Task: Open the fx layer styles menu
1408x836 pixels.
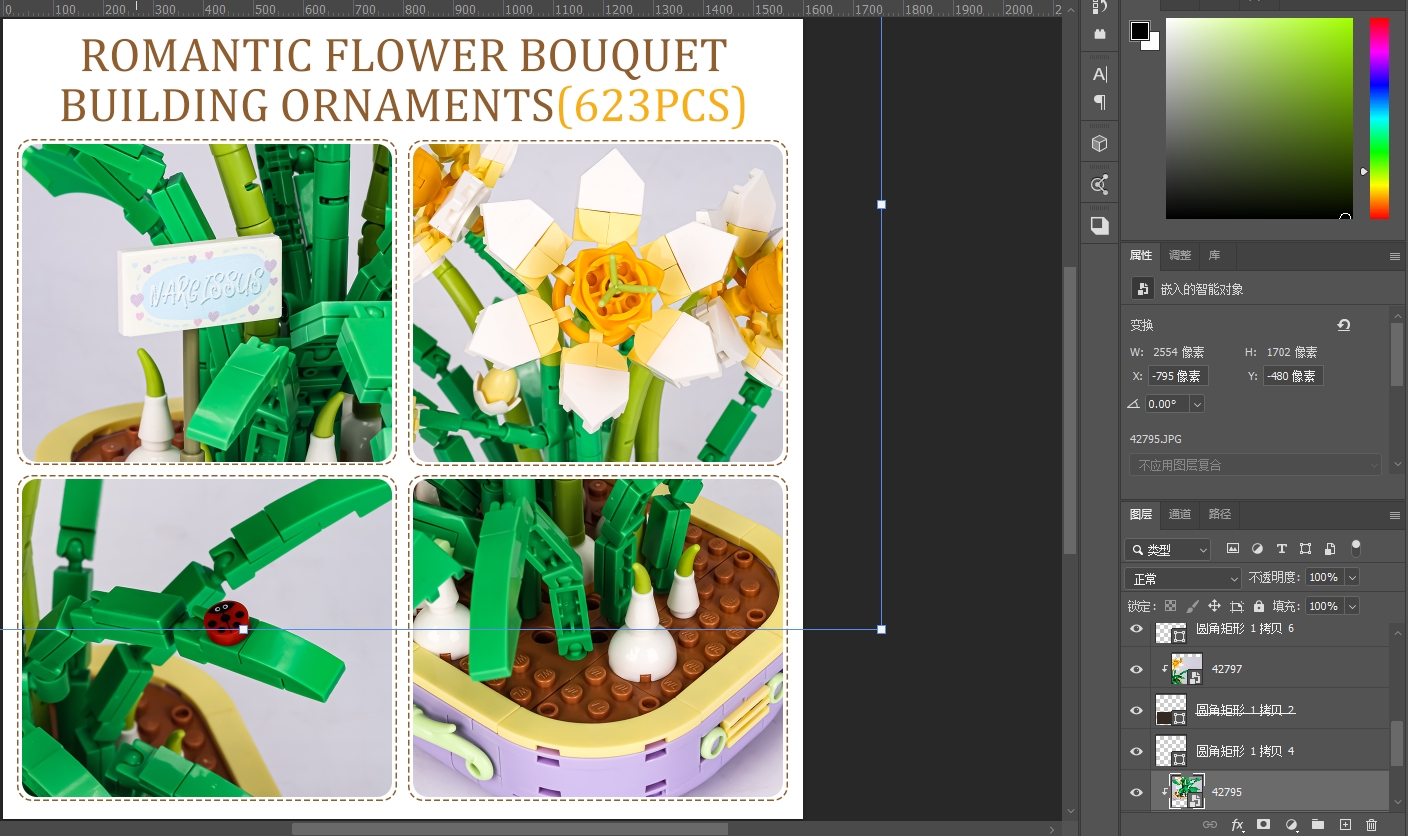Action: [1237, 825]
